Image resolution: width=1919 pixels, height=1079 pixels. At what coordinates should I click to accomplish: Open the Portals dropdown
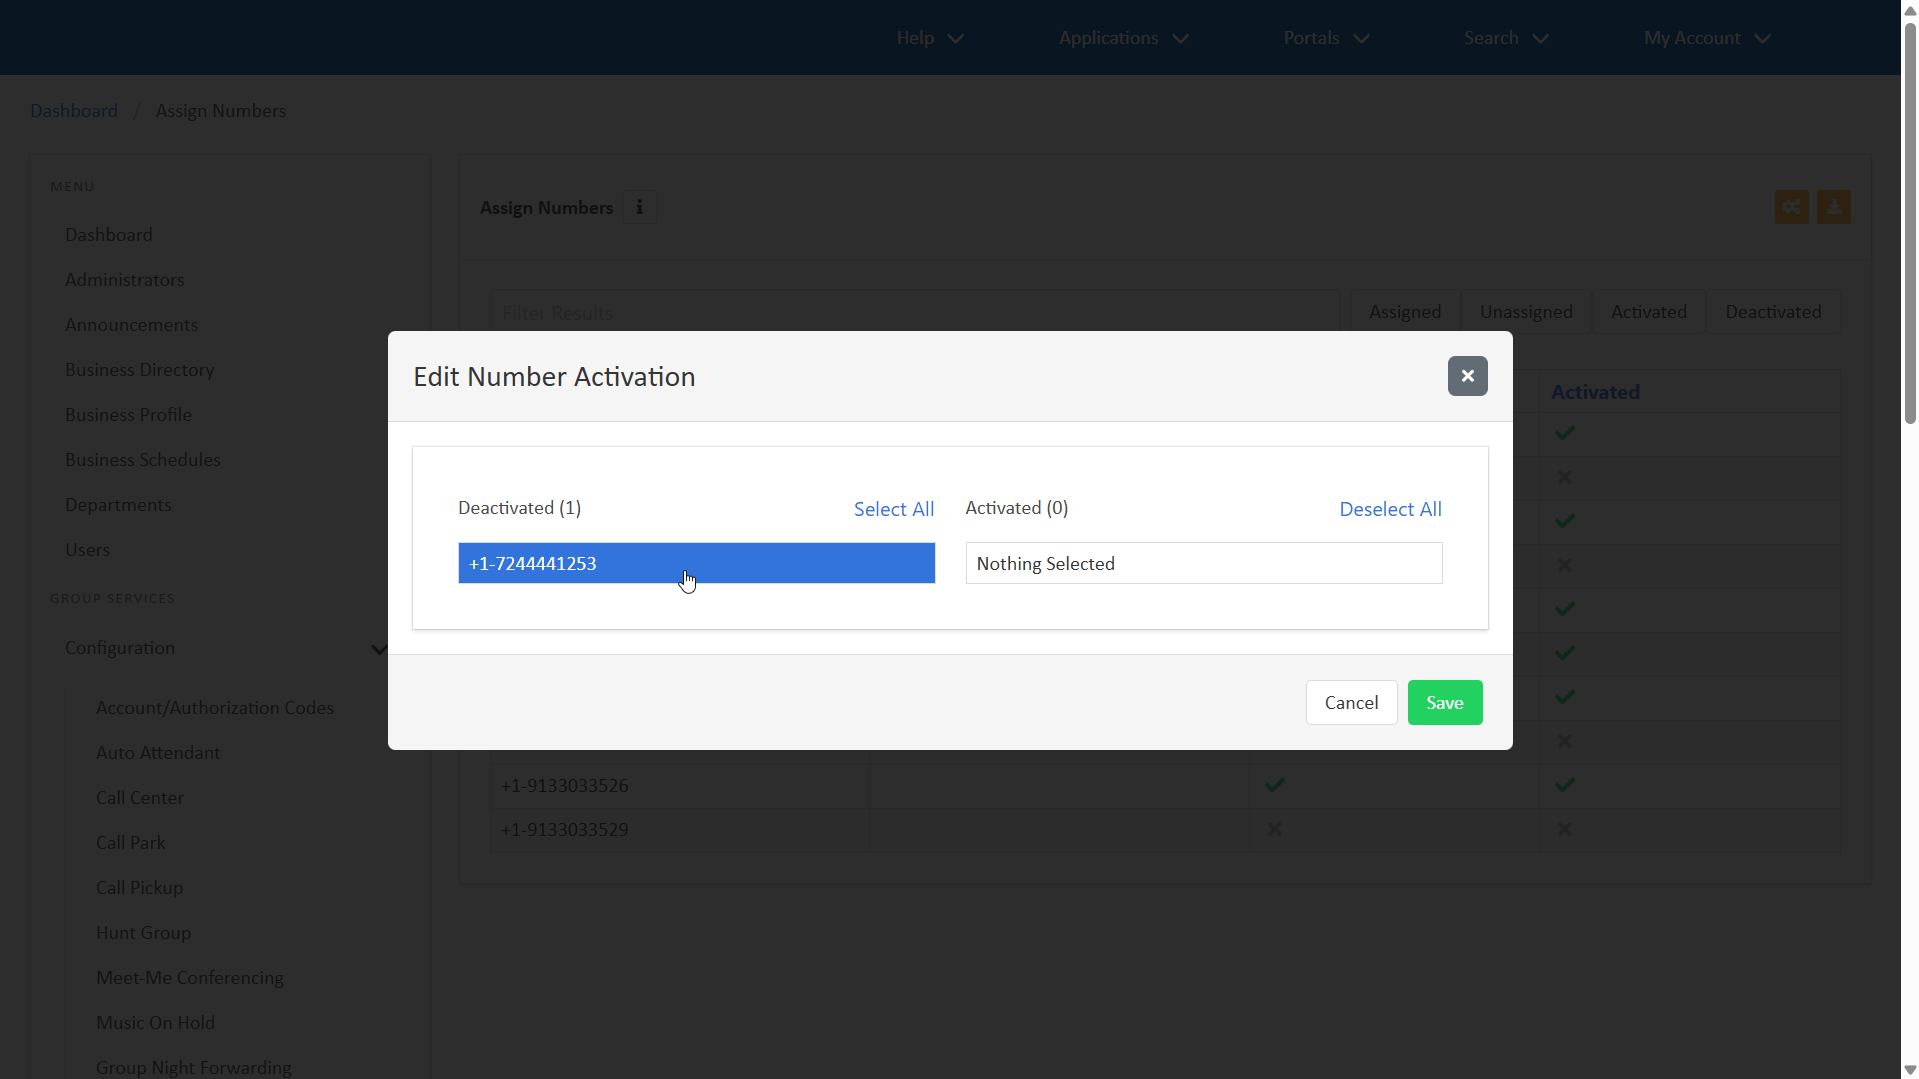[1326, 38]
